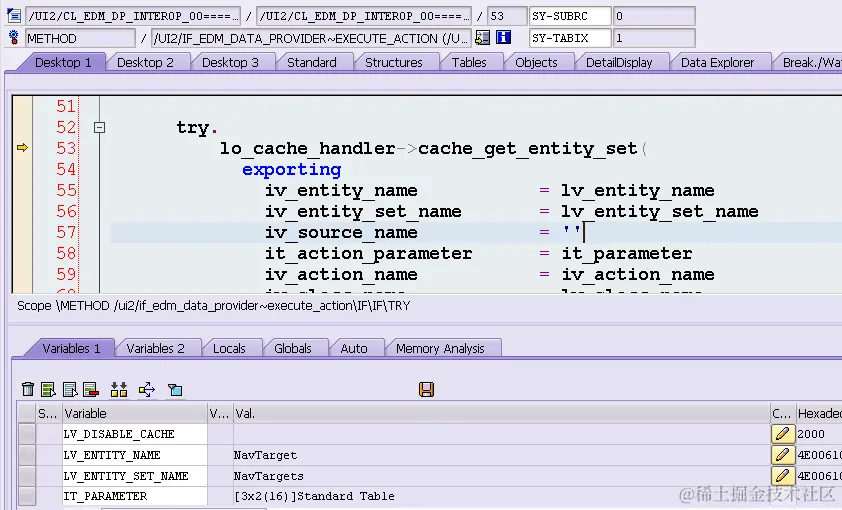
Task: Click the SY-TABIX field
Action: [x=570, y=38]
